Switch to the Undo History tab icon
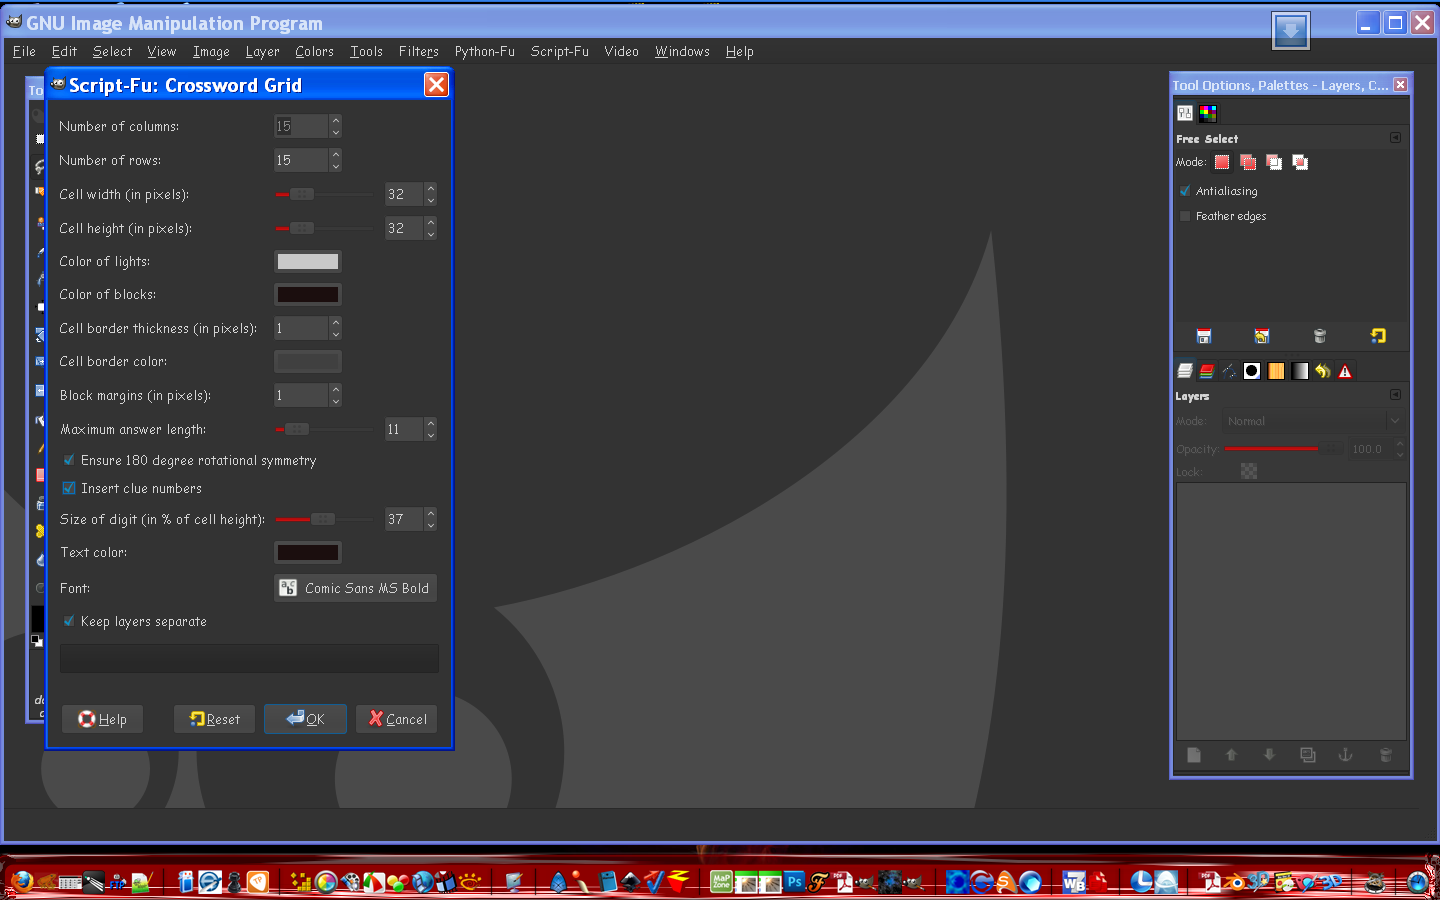Image resolution: width=1440 pixels, height=900 pixels. pos(1322,371)
